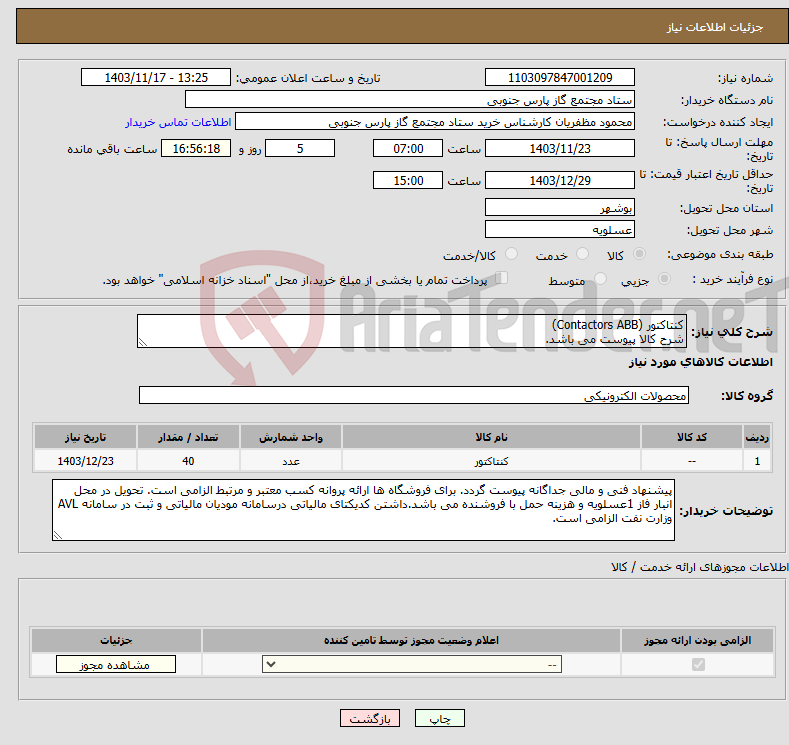Click the اطلاعات کالاهای مورد نیاز heading
Viewport: 789px width, 745px height.
point(700,362)
